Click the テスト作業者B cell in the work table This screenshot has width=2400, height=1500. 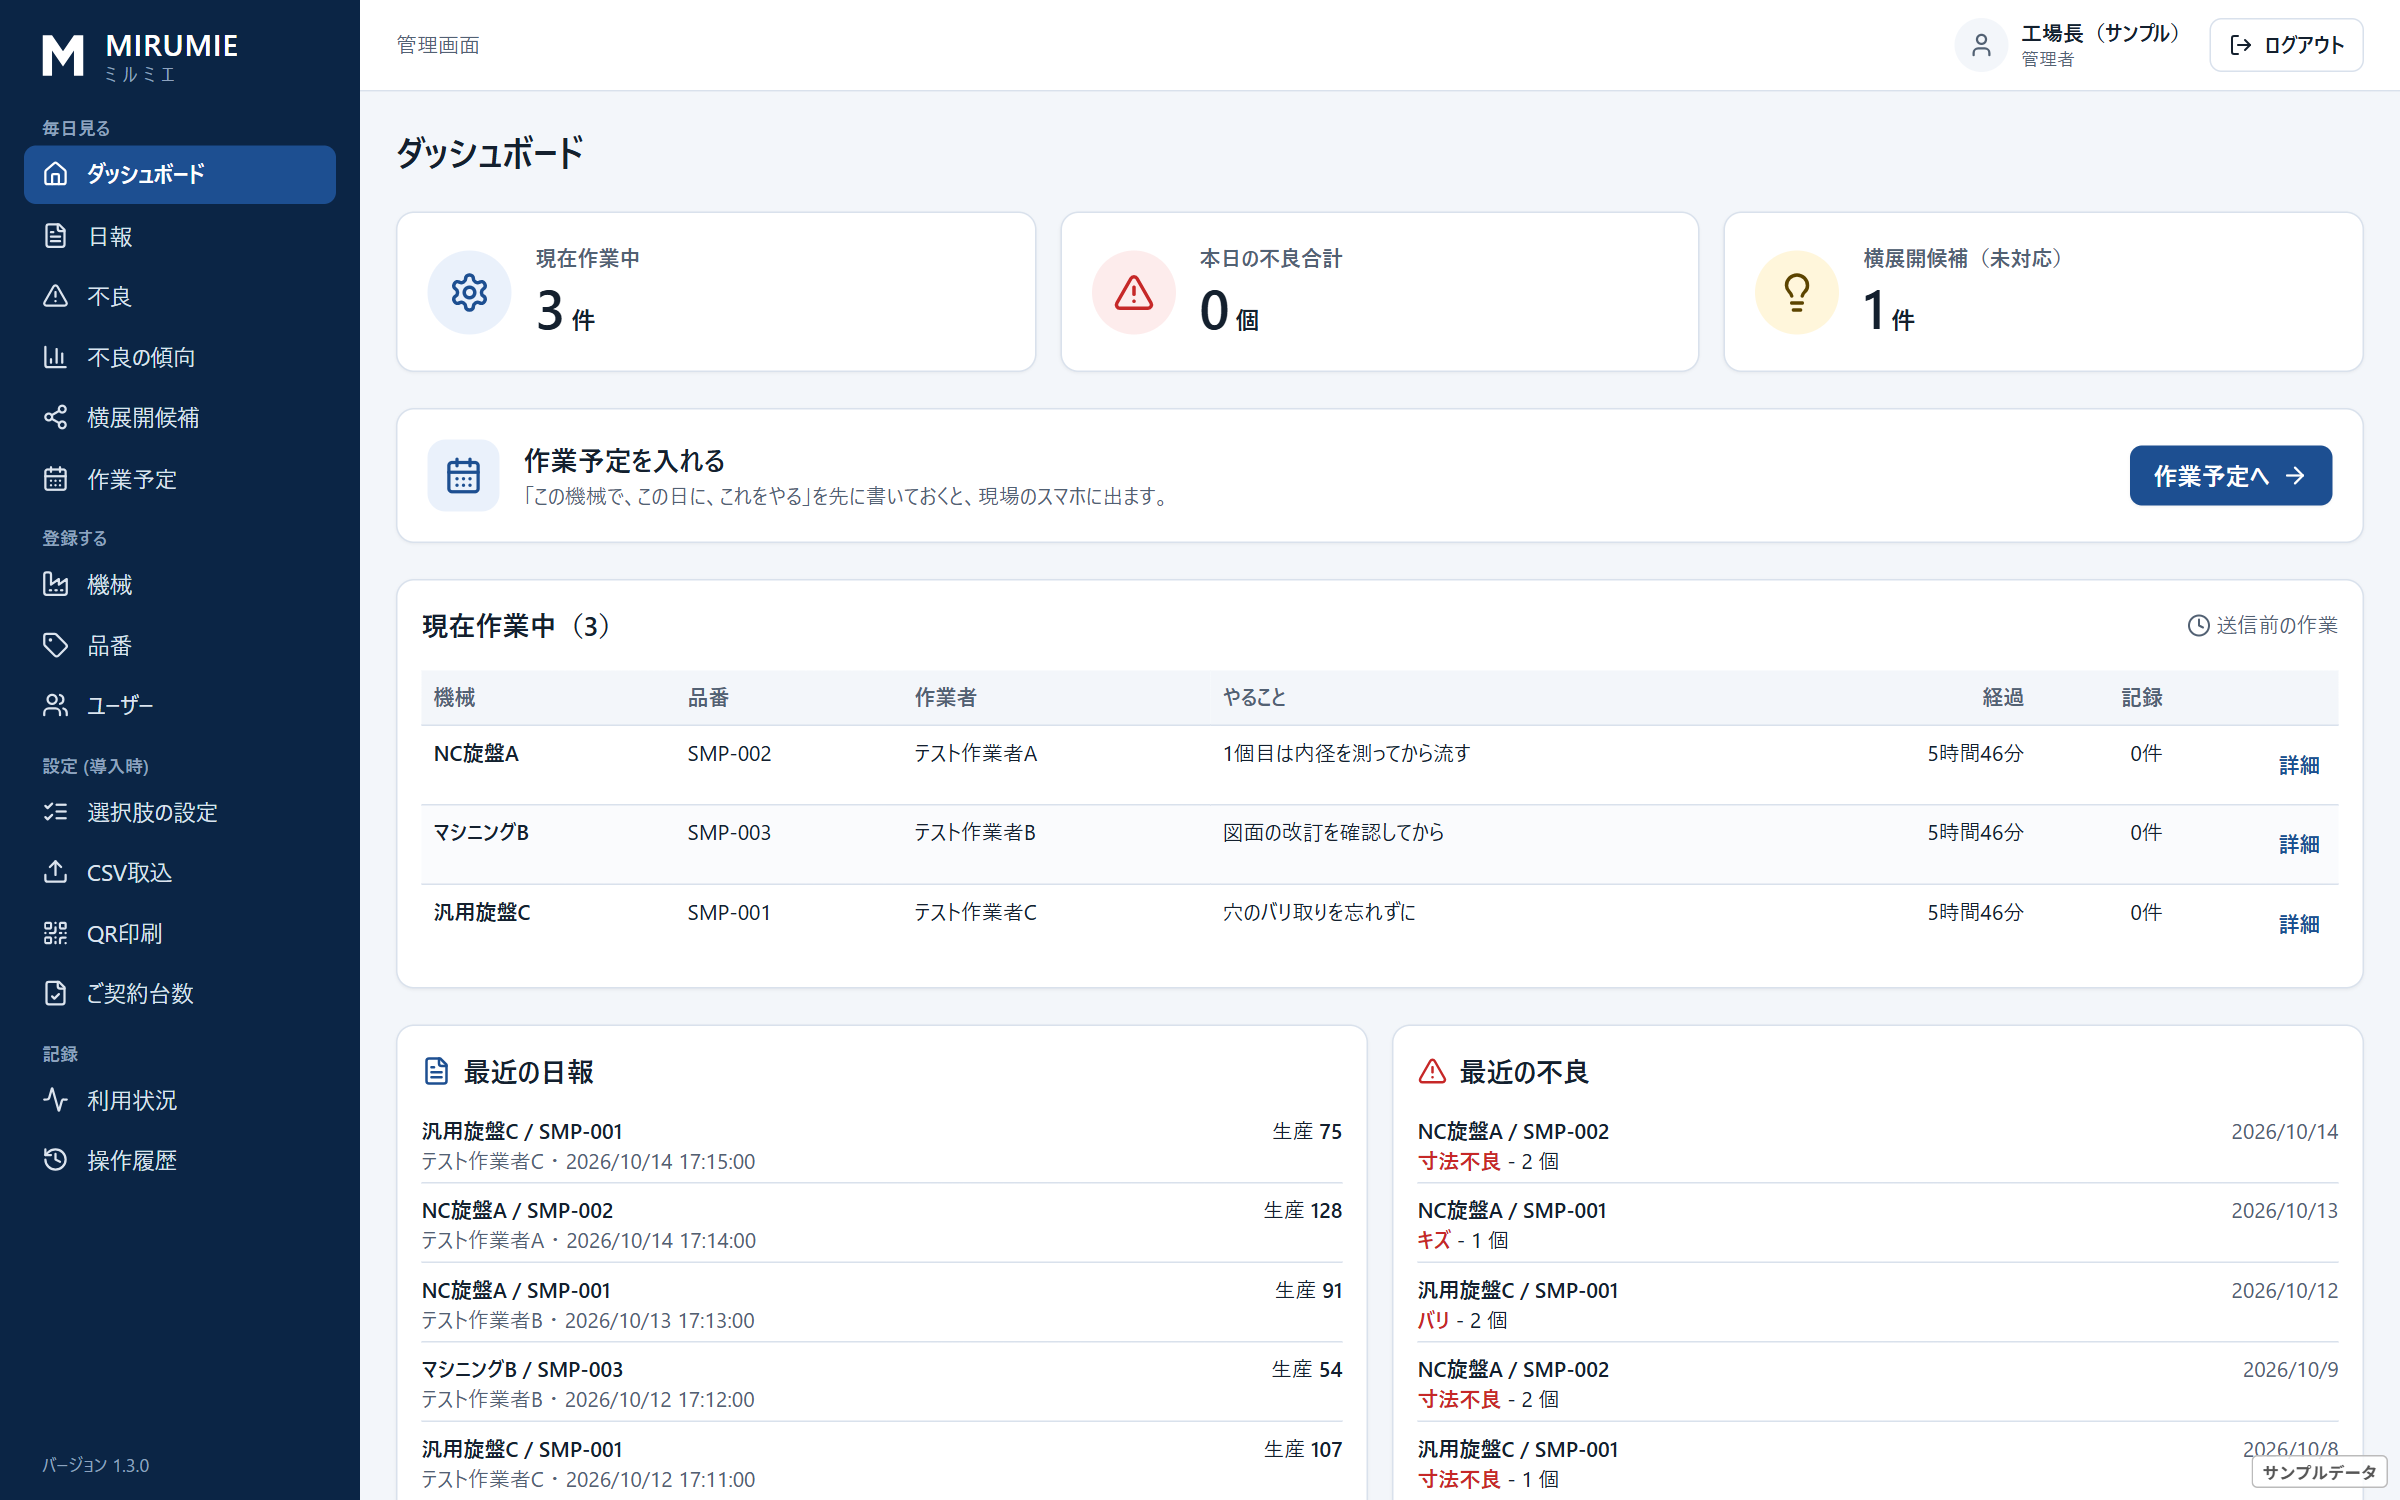975,832
